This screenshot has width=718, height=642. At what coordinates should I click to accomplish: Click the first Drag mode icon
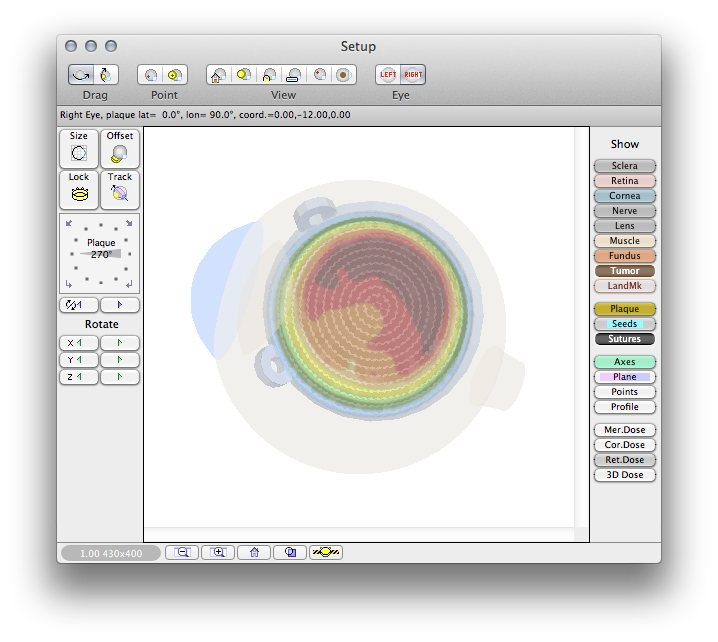[x=81, y=75]
